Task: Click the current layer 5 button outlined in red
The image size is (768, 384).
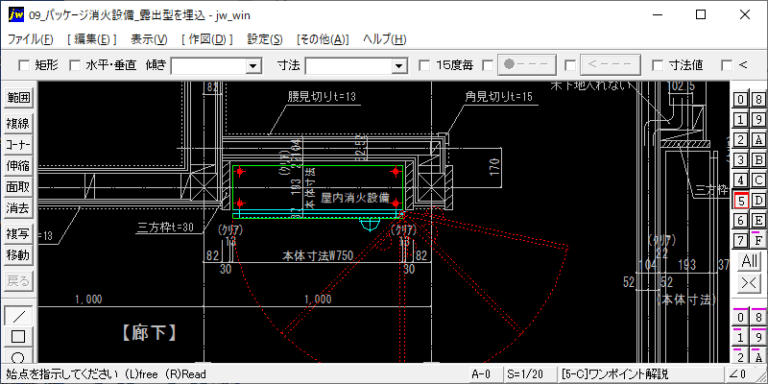Action: 741,200
